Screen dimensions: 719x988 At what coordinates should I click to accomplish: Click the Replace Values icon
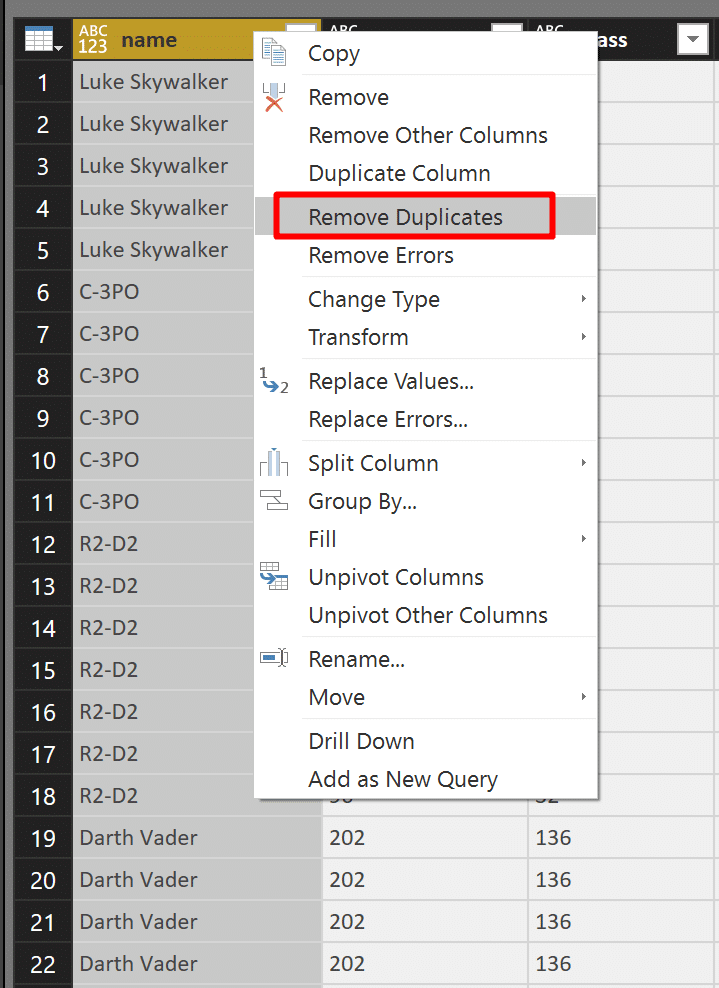[x=274, y=381]
